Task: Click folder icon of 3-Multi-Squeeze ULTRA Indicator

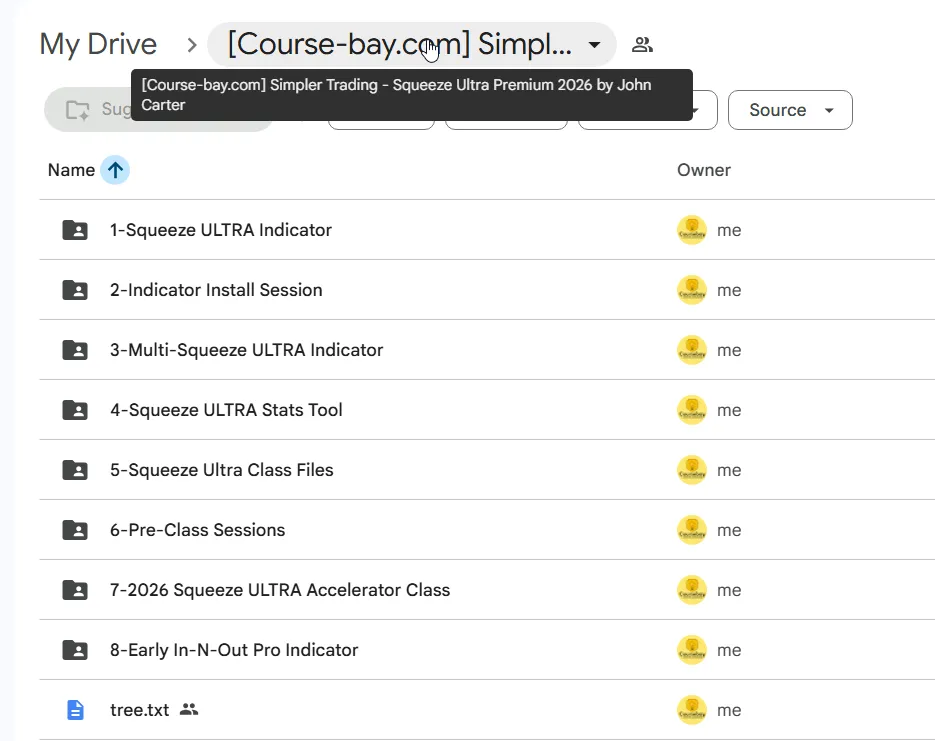Action: (x=75, y=350)
